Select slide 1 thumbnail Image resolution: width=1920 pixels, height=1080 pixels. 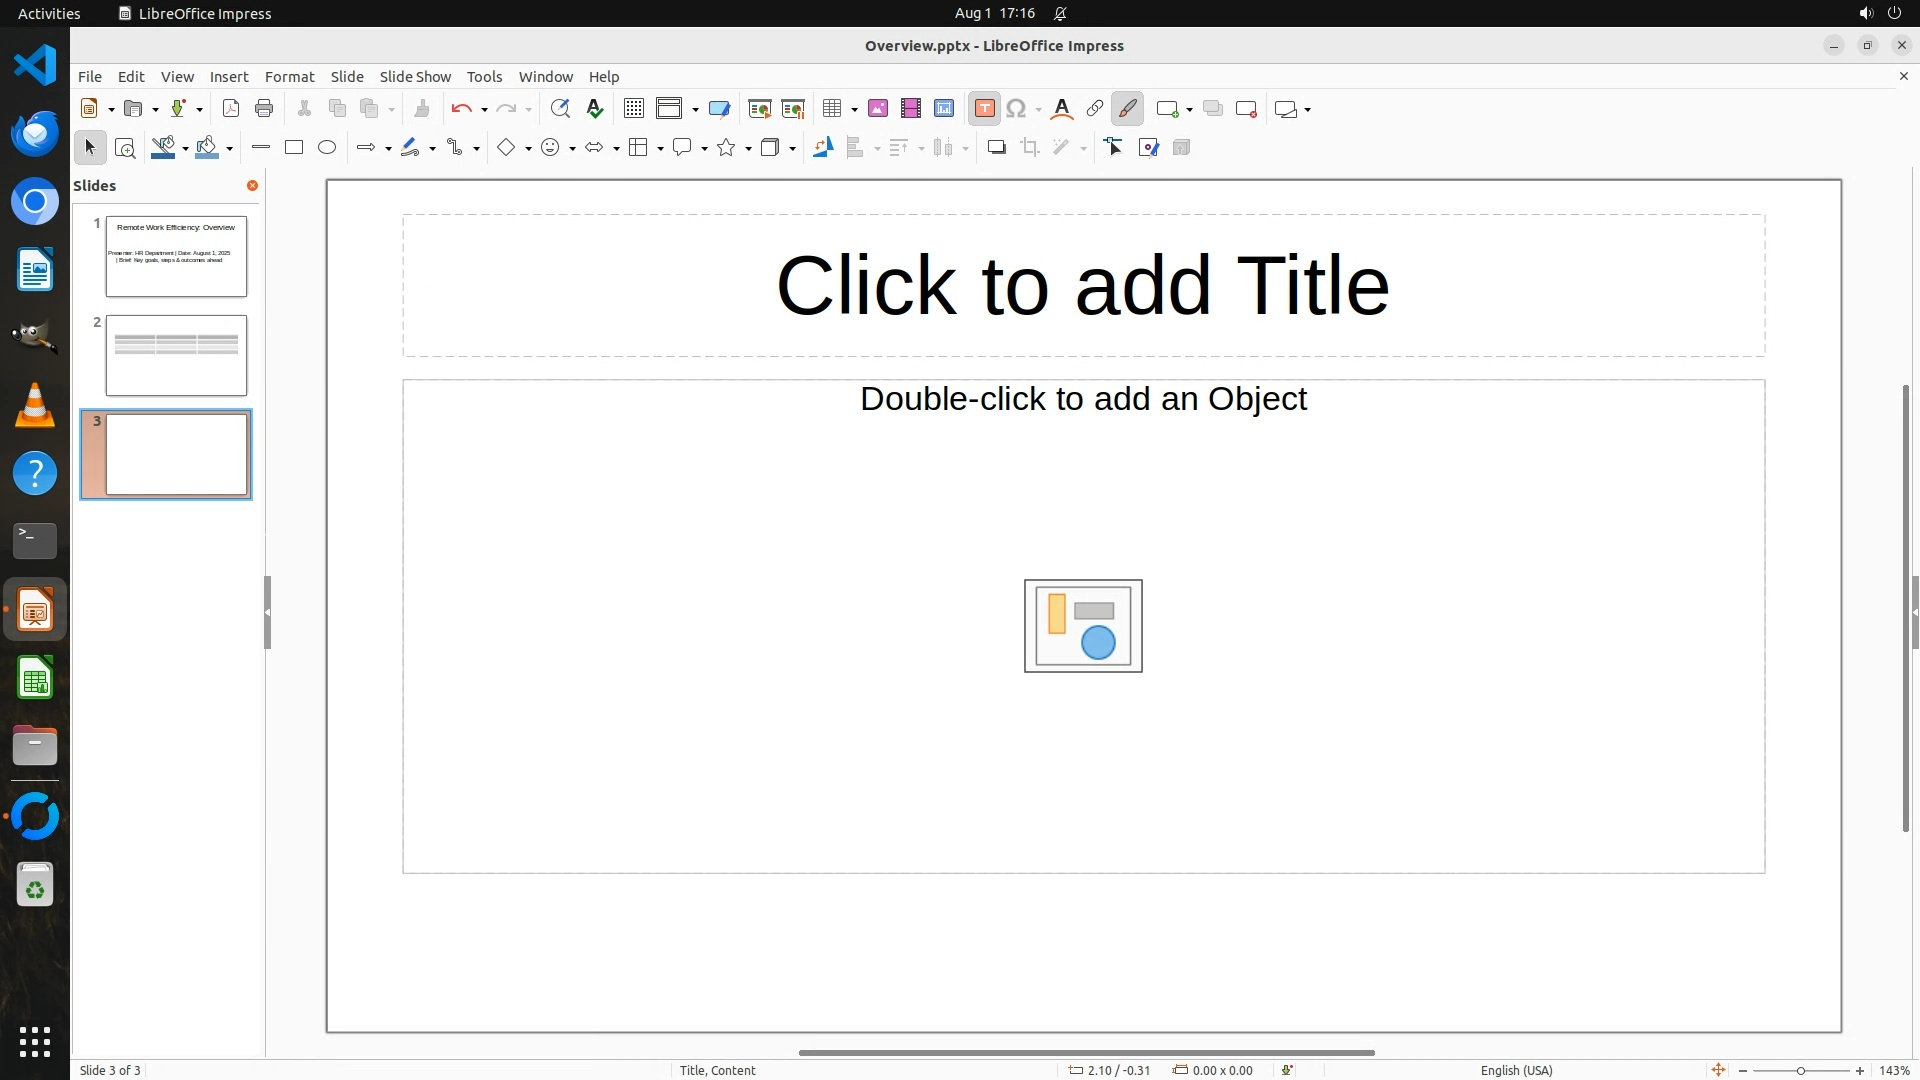point(176,256)
